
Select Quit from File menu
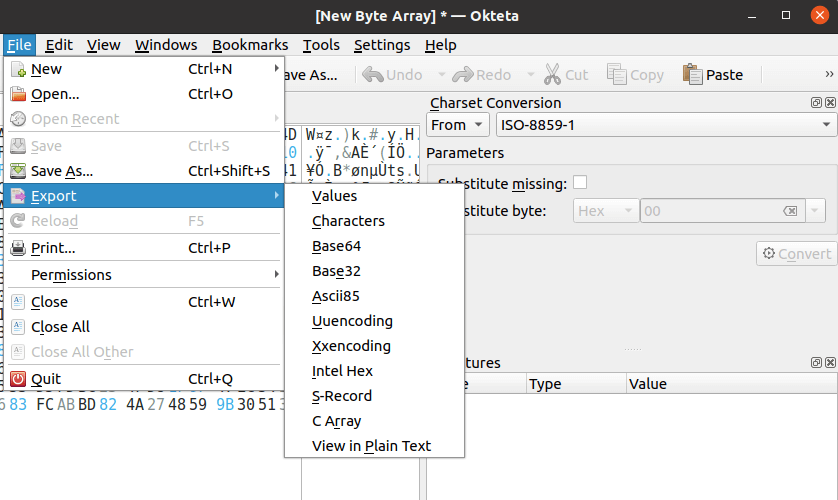pyautogui.click(x=144, y=379)
